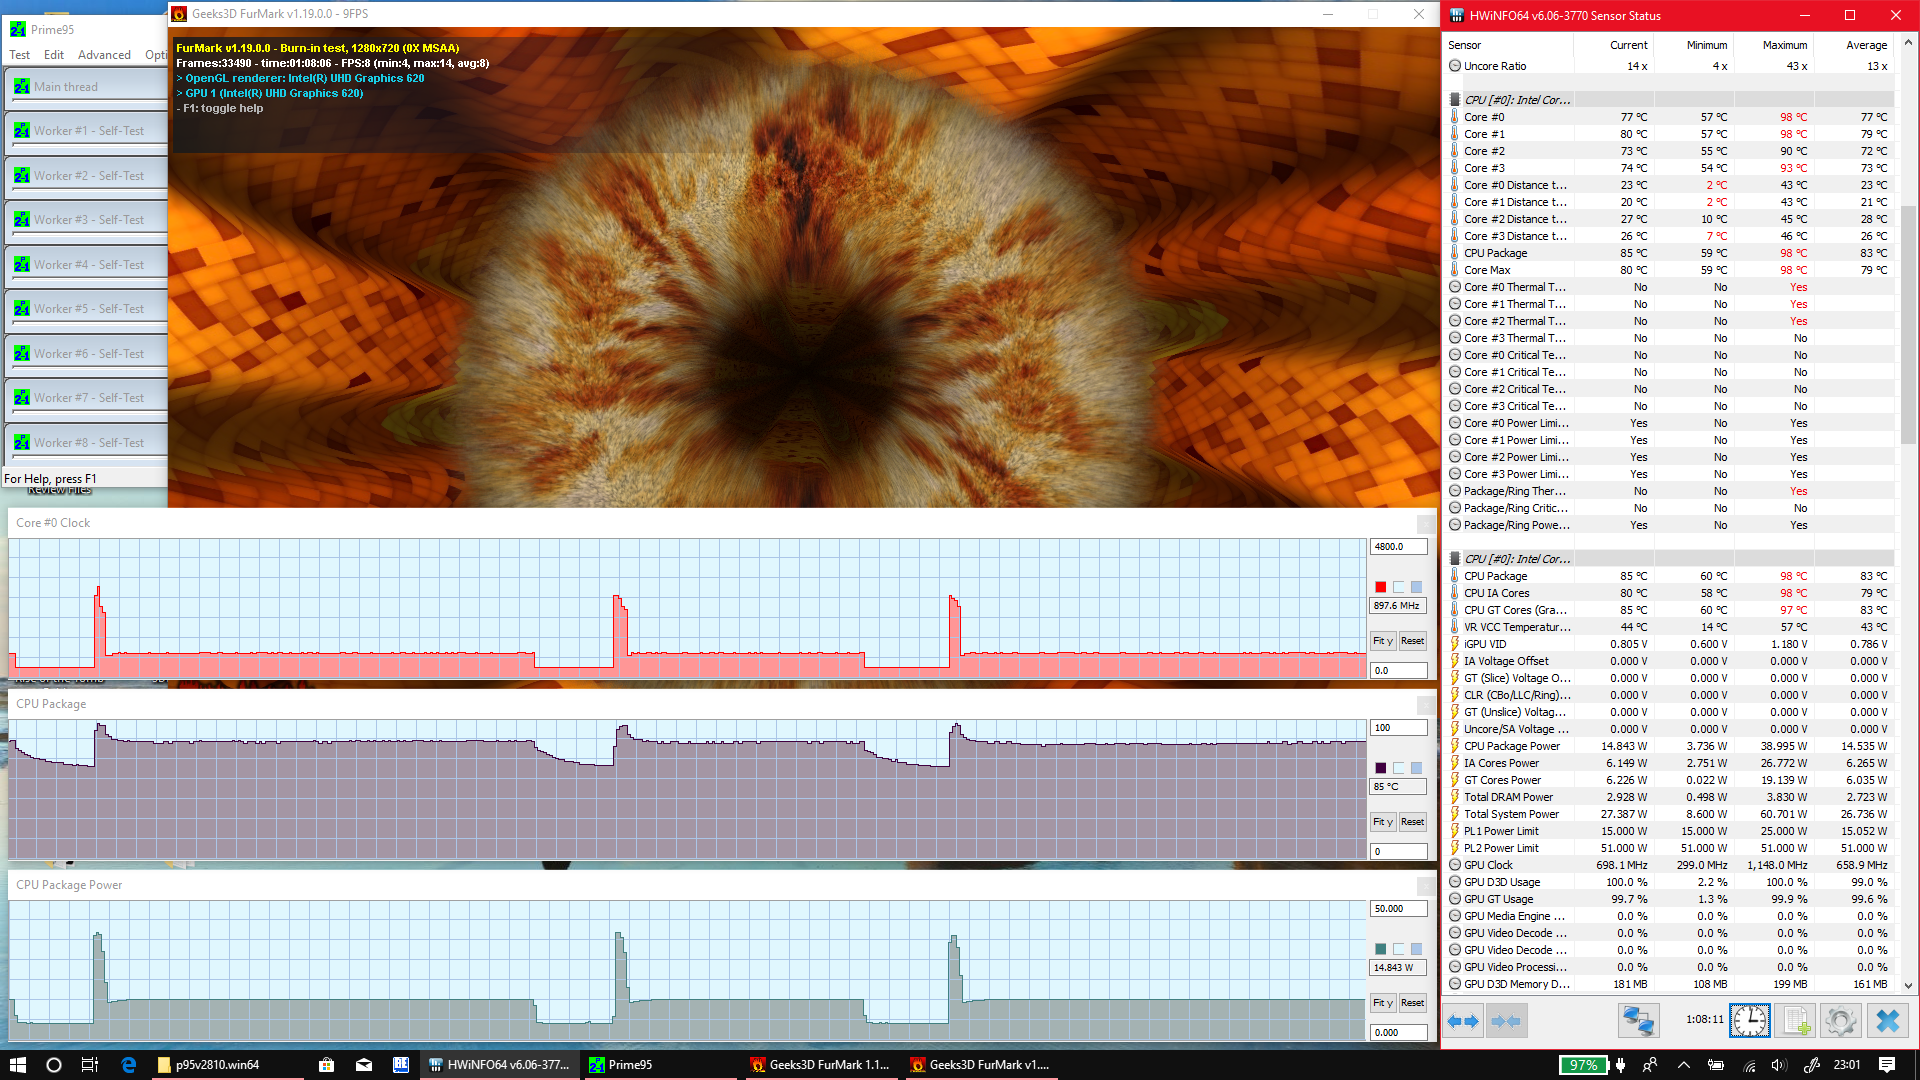
Task: Click HWiNFO scrollbar down arrow
Action: 1909,985
